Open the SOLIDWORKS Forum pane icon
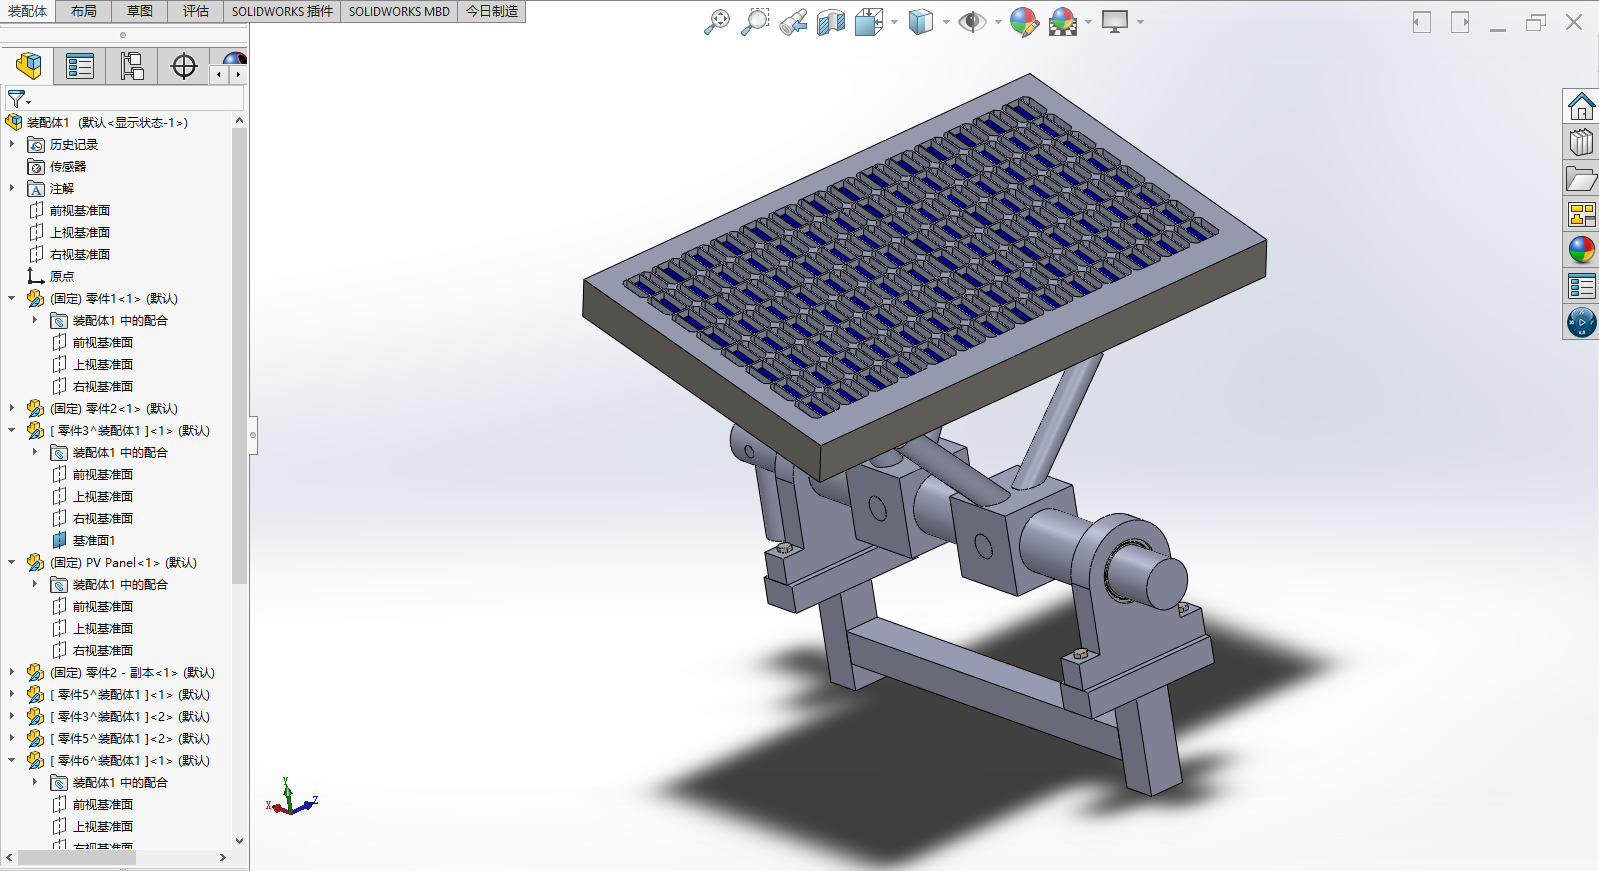1599x871 pixels. [x=1581, y=322]
